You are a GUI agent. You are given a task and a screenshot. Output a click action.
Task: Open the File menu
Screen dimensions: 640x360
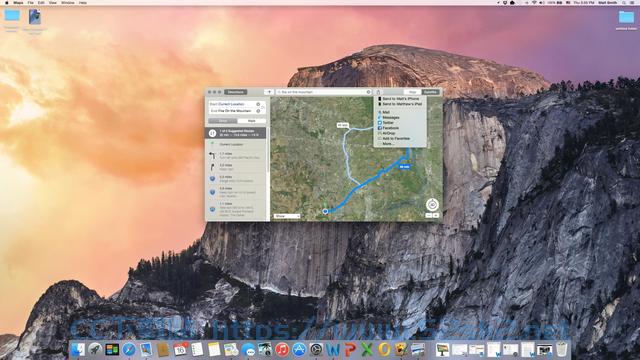pyautogui.click(x=31, y=2)
